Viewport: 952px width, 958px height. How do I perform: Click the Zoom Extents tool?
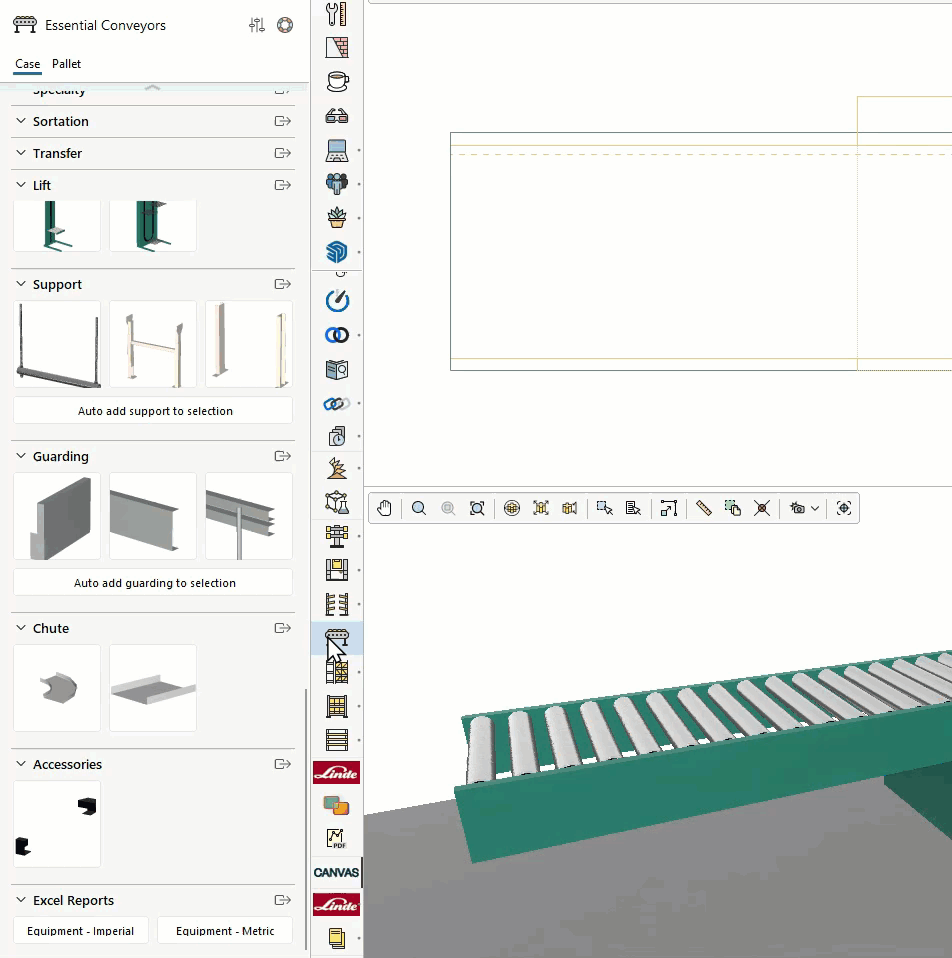(477, 508)
